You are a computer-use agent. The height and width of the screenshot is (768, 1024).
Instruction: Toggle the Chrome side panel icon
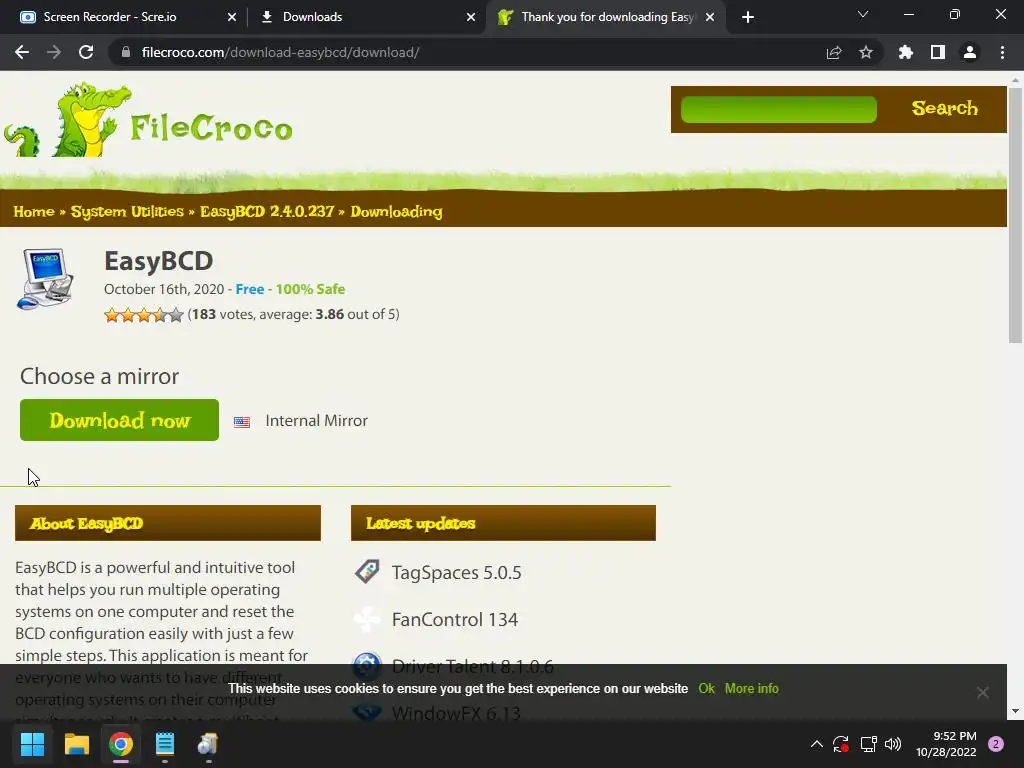click(x=938, y=52)
